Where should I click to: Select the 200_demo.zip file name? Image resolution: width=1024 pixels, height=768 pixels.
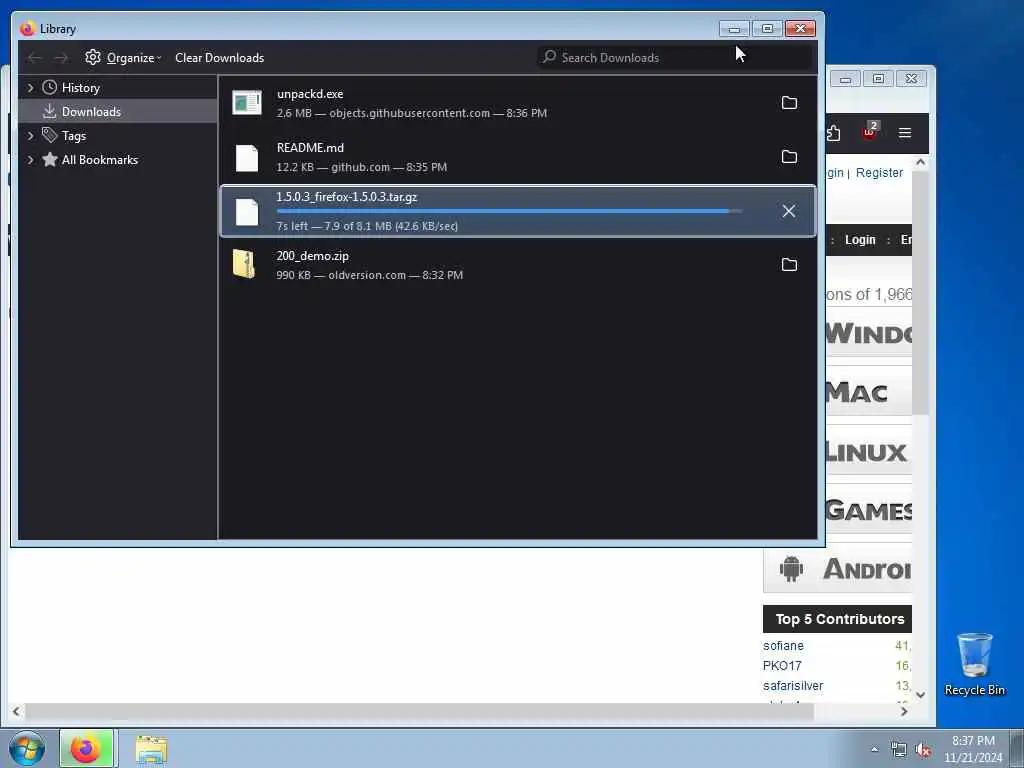click(x=312, y=256)
